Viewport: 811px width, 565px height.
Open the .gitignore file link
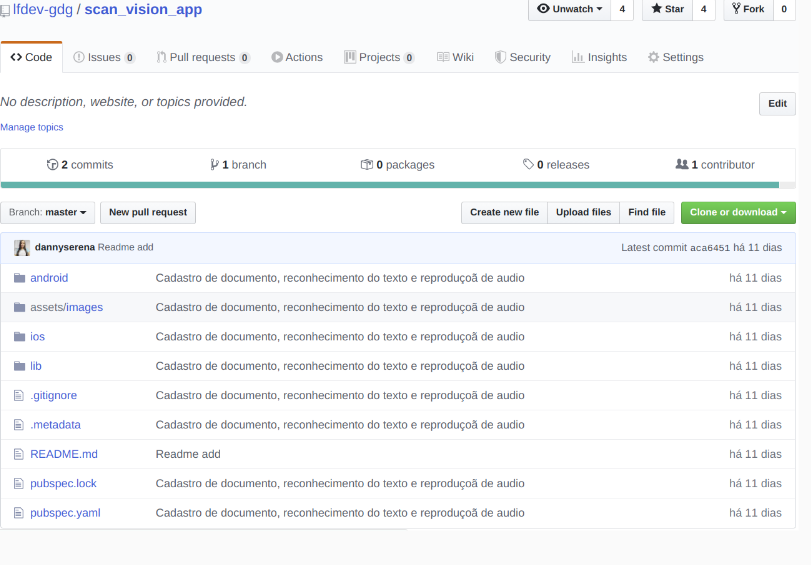(x=53, y=396)
